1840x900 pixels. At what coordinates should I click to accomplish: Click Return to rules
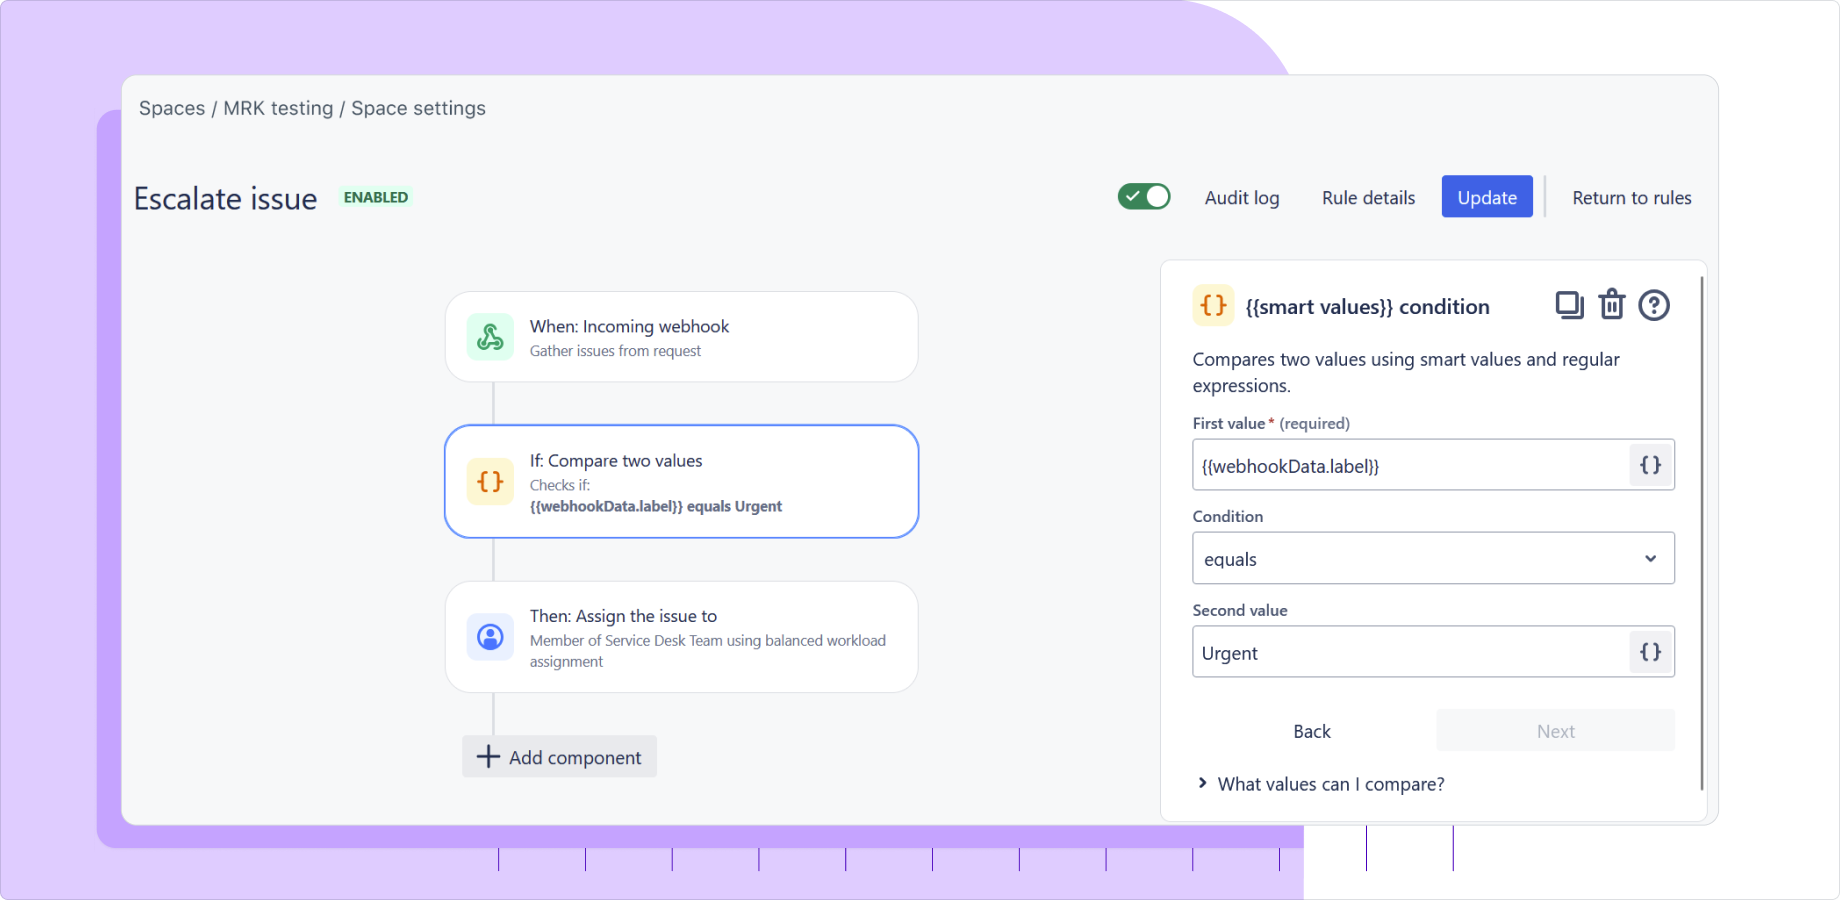pos(1631,197)
